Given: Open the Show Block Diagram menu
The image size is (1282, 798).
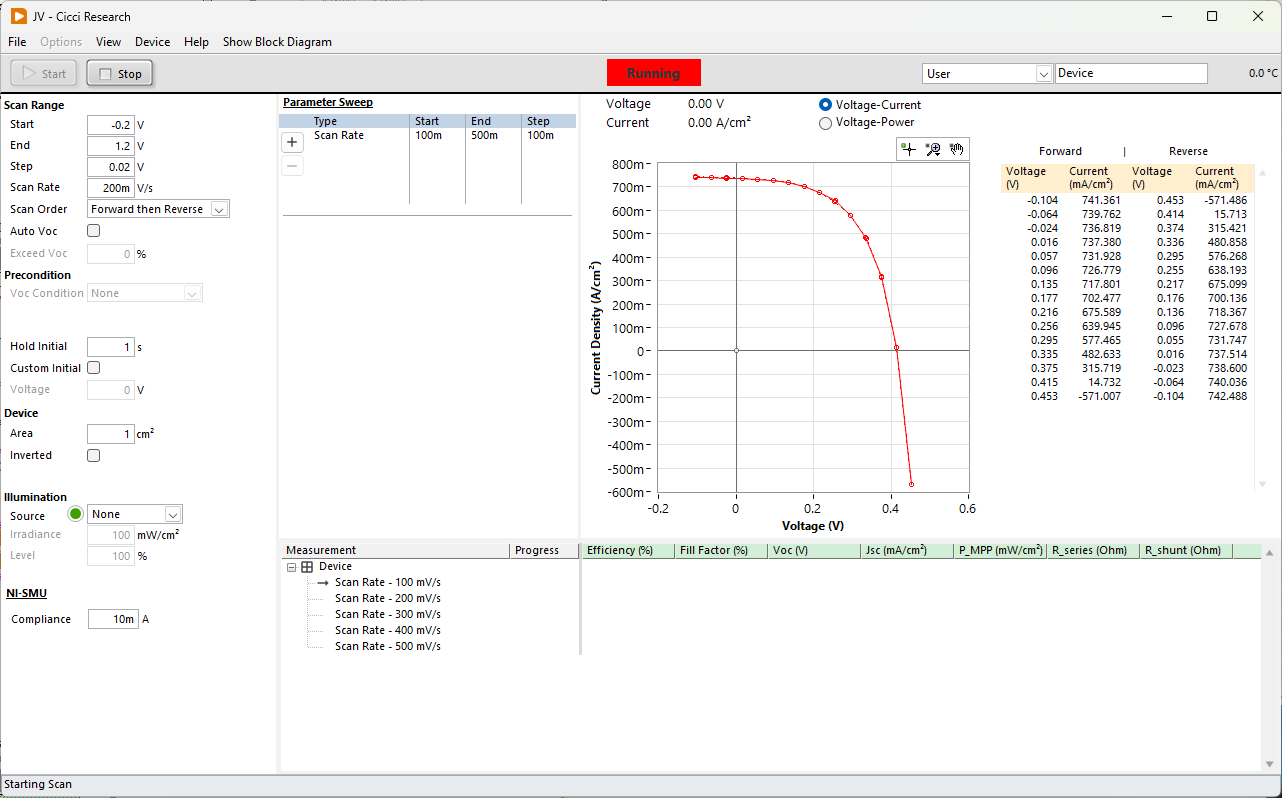Looking at the screenshot, I should coord(277,42).
